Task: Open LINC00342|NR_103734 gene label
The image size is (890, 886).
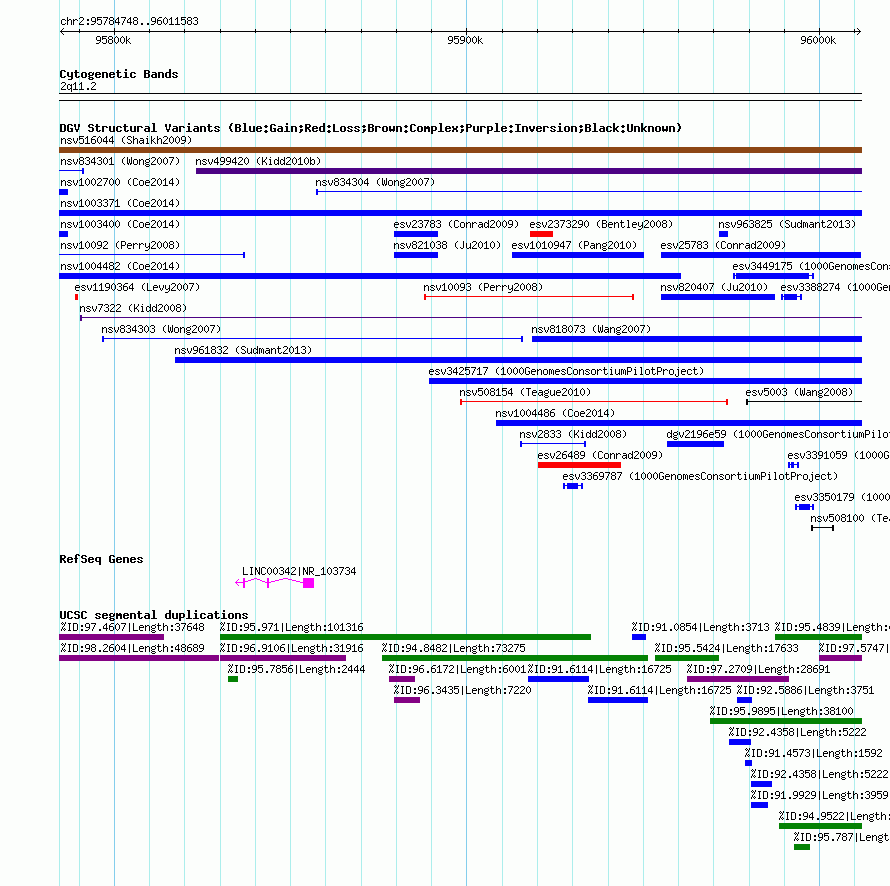Action: (x=299, y=571)
